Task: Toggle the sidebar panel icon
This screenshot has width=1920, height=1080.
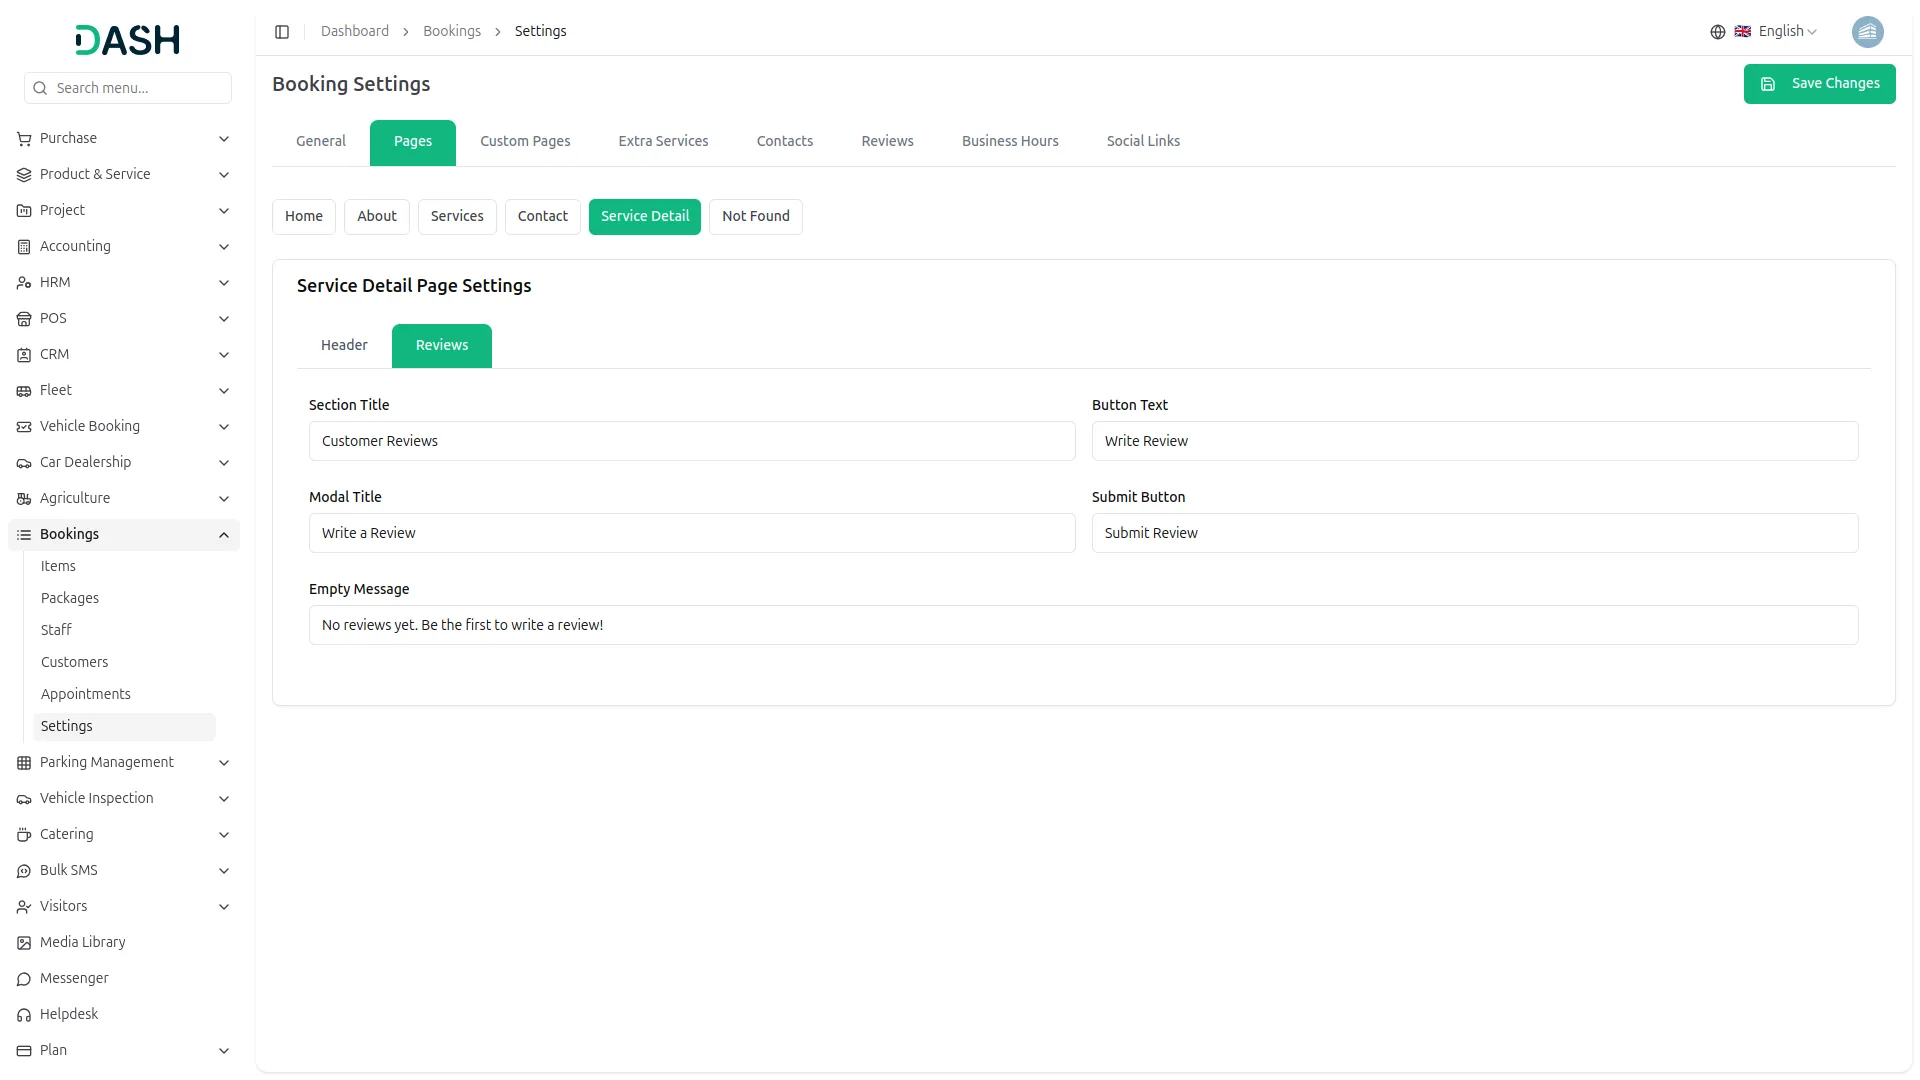Action: [282, 32]
